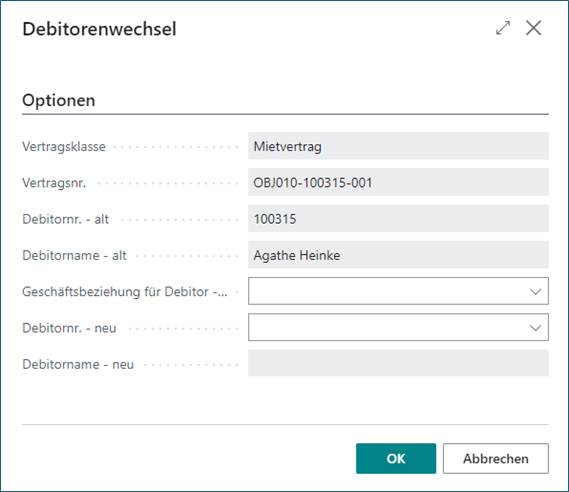Open the Debitornr. - neu dropdown arrow
This screenshot has height=492, width=569.
point(535,328)
